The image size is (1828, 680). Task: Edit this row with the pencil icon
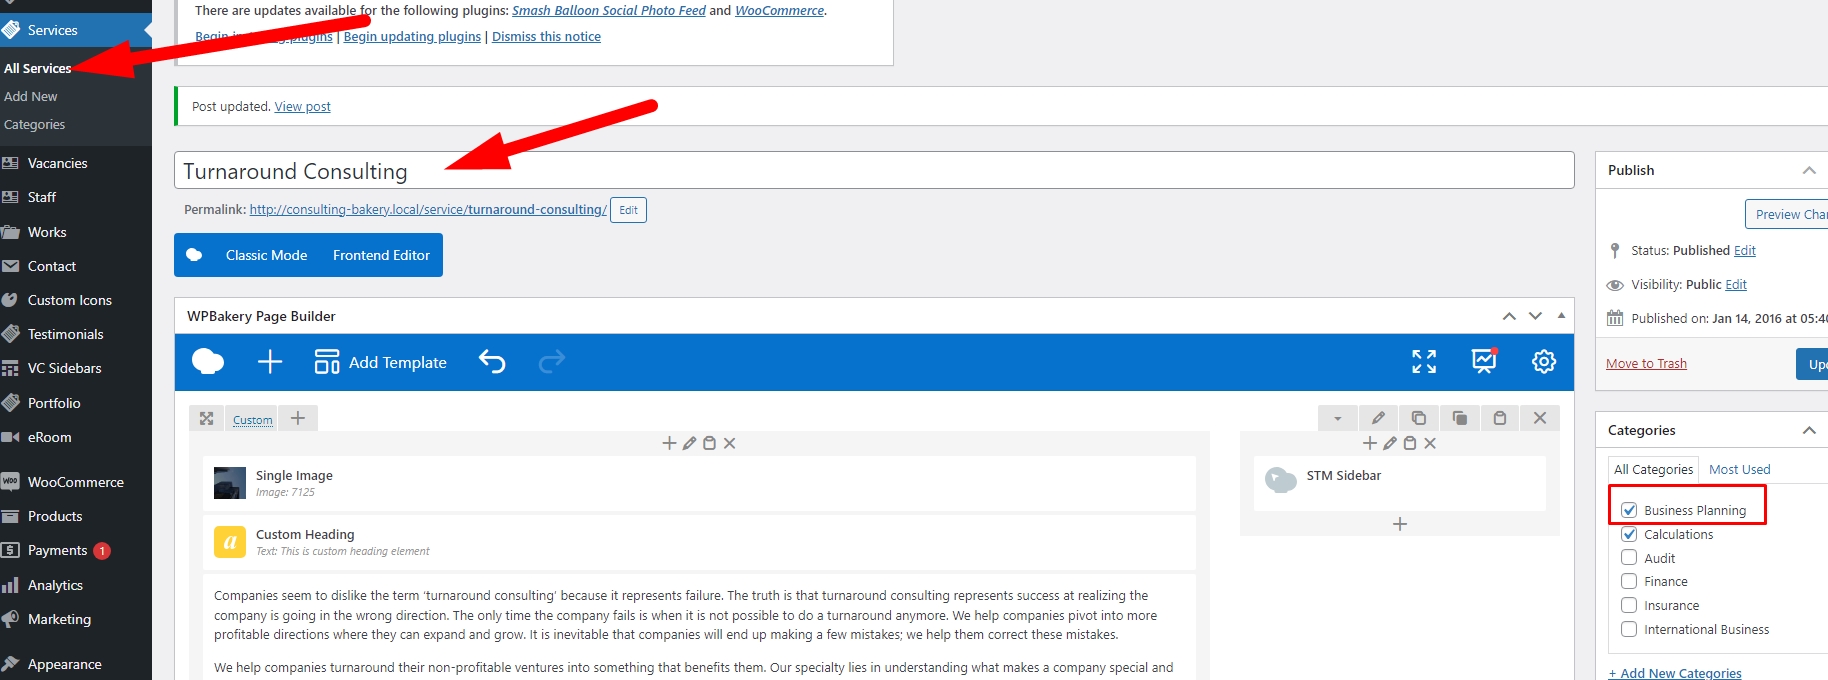click(x=1378, y=418)
